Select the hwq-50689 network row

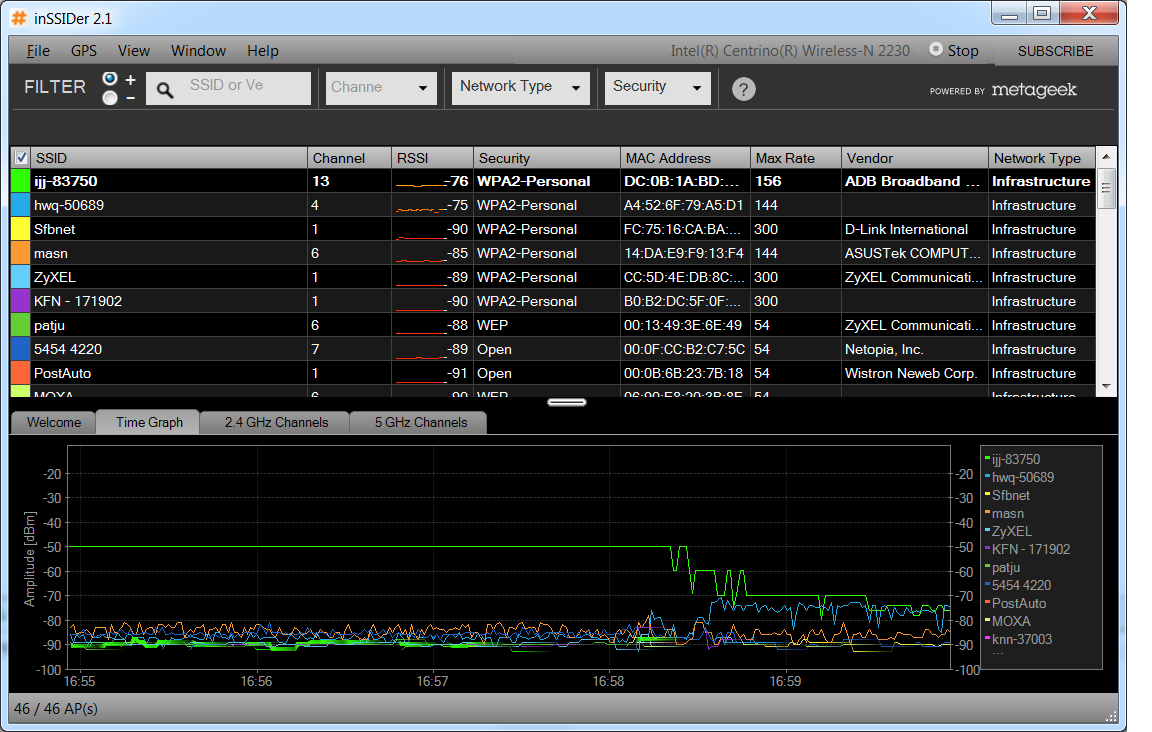click(553, 205)
